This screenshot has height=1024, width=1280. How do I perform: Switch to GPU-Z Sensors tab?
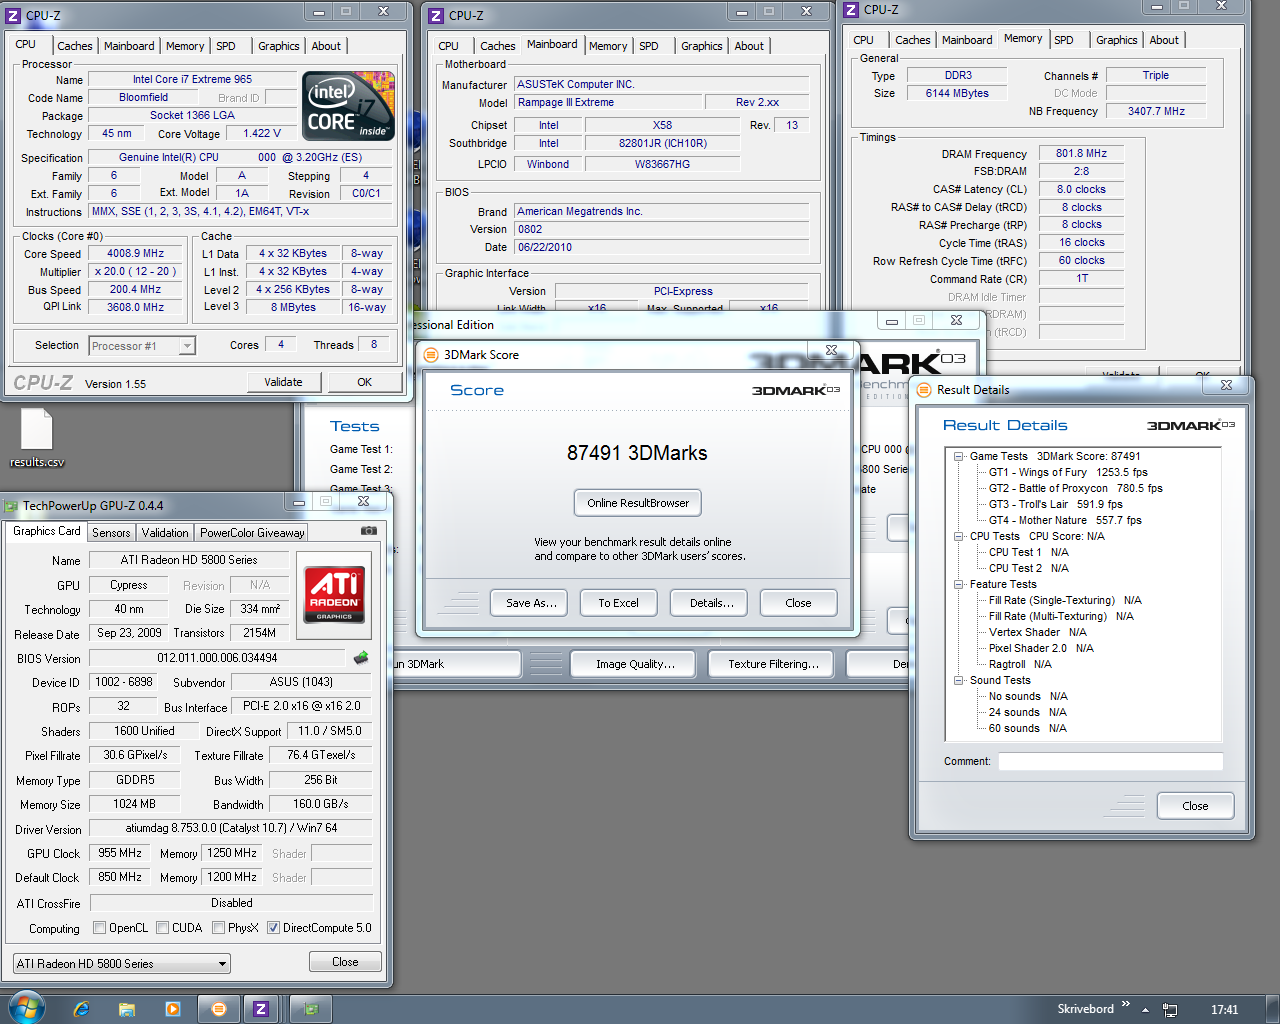(111, 533)
